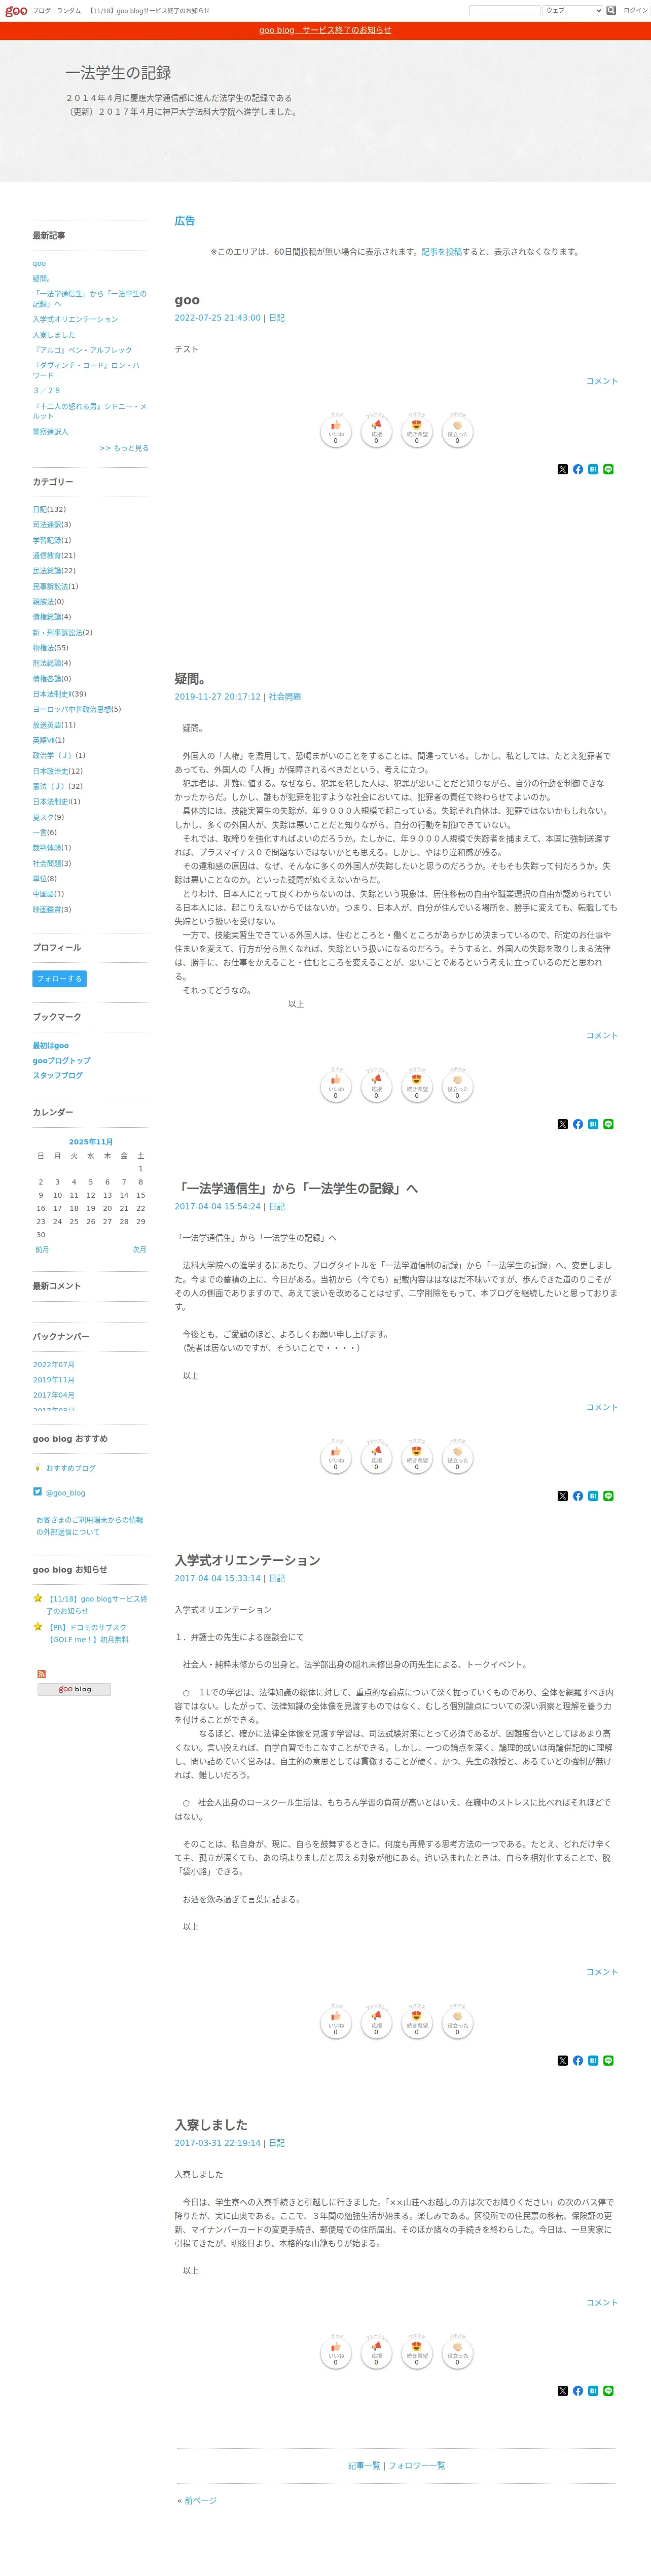This screenshot has width=651, height=2576.
Task: Share 入学式オリエンテーション post to Hatena Bookmark
Action: pyautogui.click(x=593, y=2061)
